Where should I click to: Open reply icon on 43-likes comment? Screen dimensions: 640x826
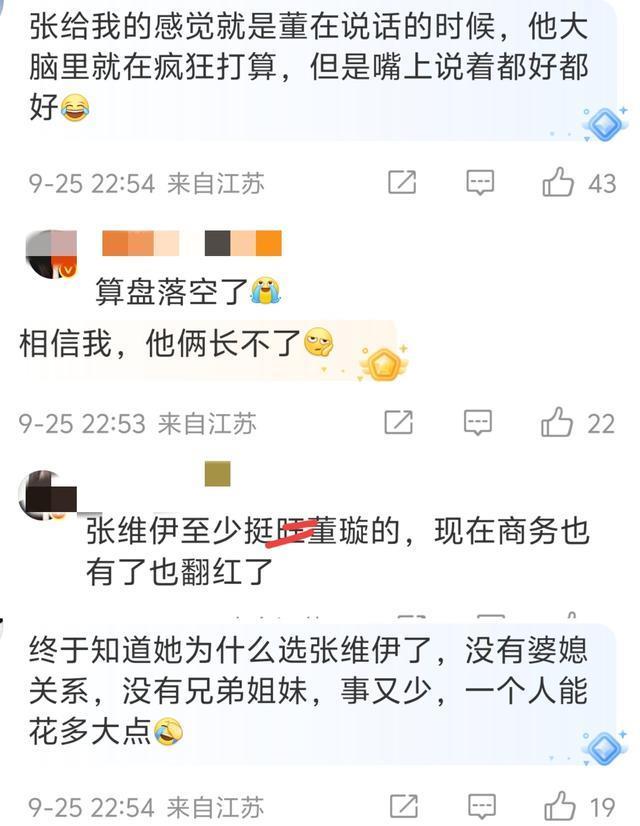click(480, 183)
